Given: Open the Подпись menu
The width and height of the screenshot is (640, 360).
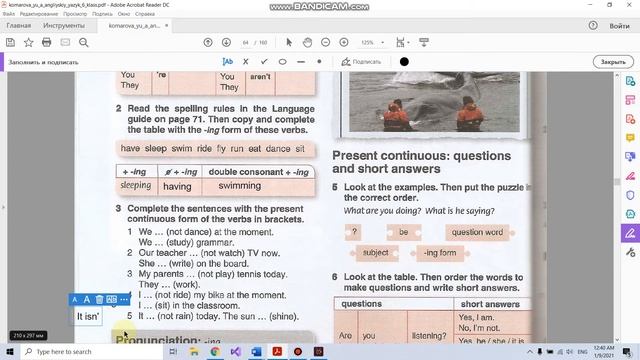Looking at the screenshot, I should pyautogui.click(x=102, y=14).
